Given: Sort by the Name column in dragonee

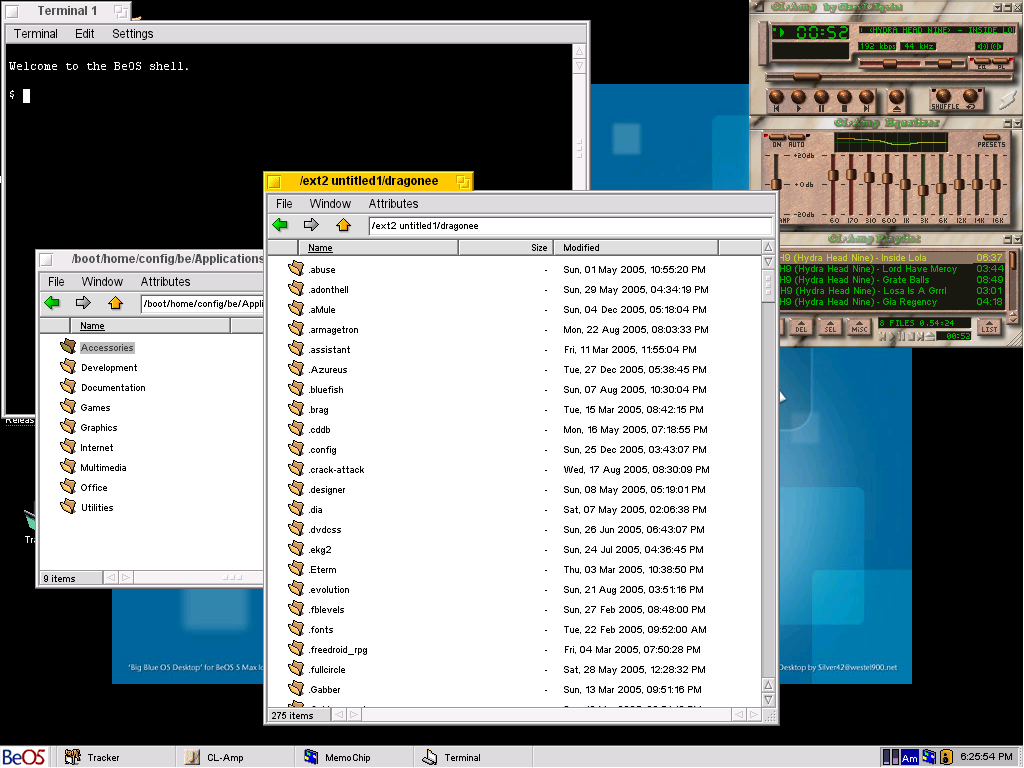Looking at the screenshot, I should [379, 248].
